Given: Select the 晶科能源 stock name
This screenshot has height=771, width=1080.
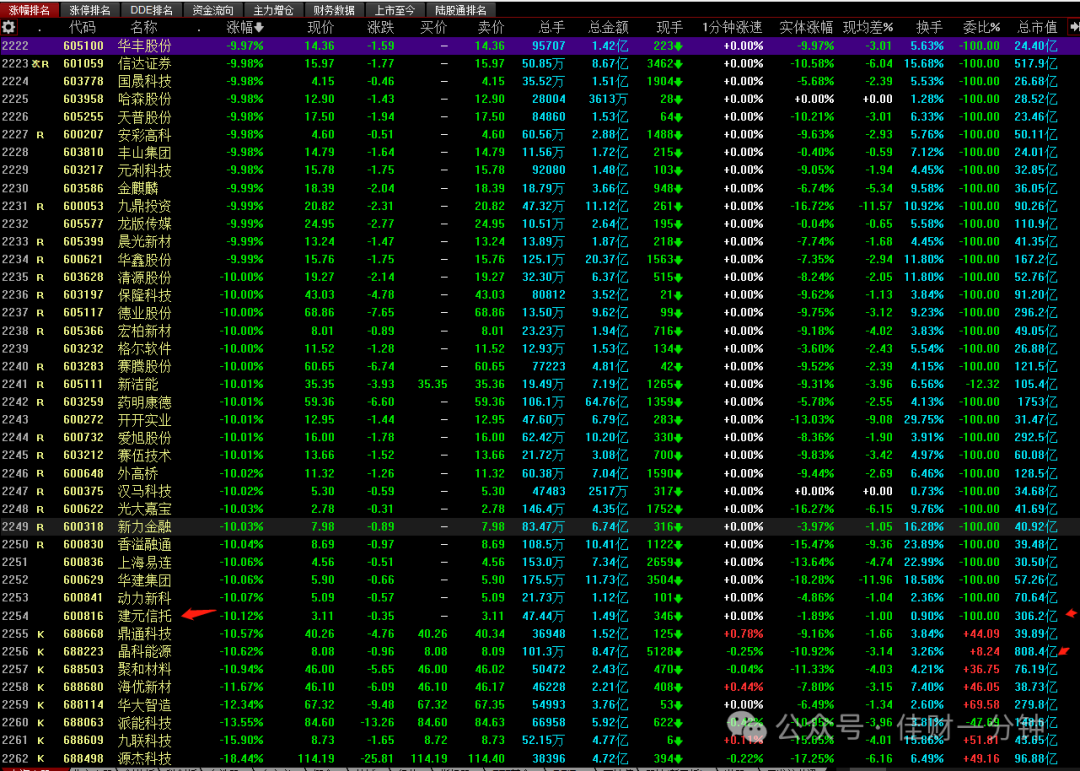Looking at the screenshot, I should (145, 652).
